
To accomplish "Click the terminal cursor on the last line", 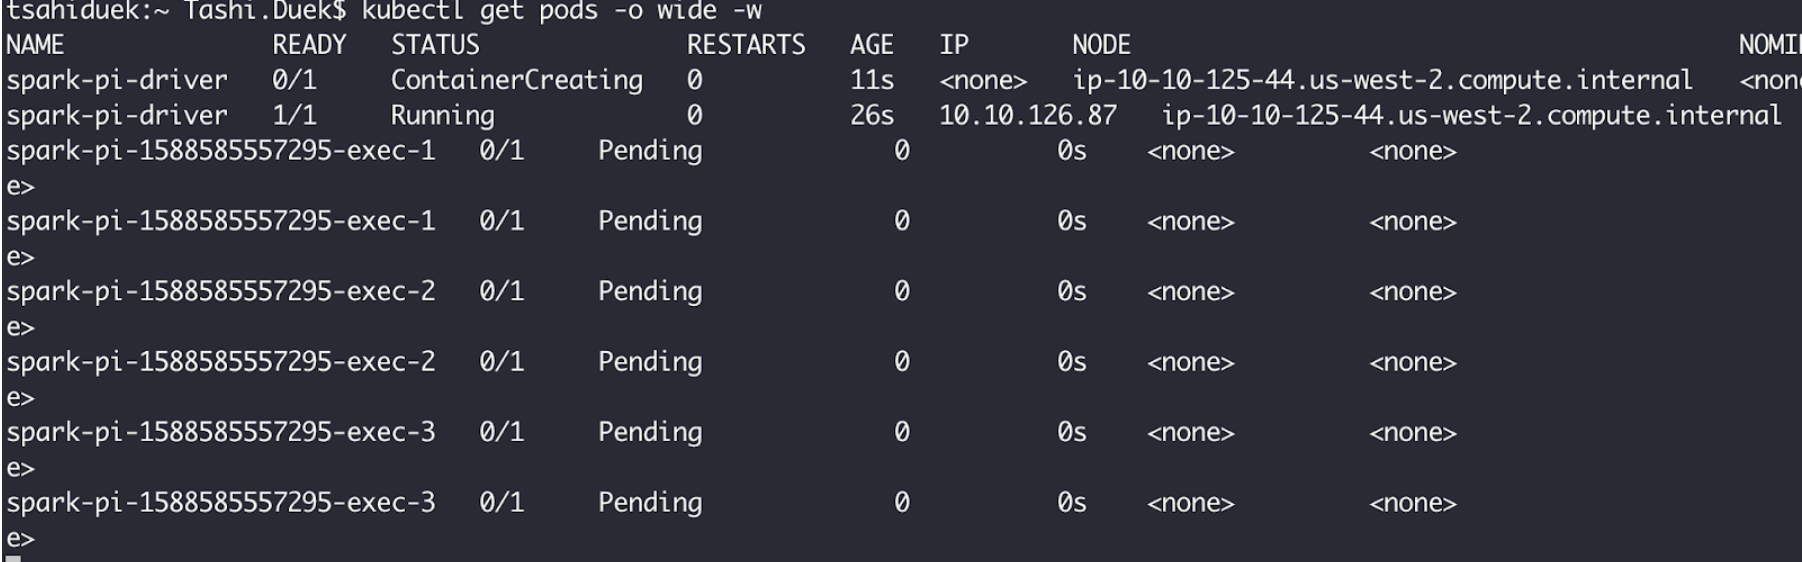I will coord(13,558).
